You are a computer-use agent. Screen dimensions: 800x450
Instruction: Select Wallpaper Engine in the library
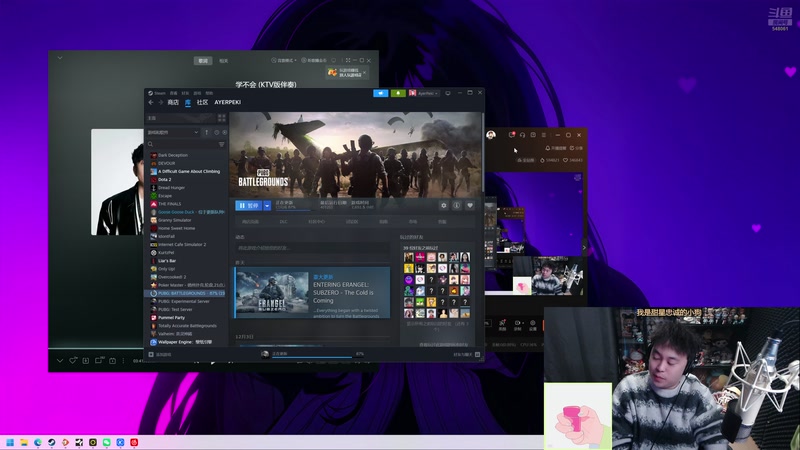coord(187,342)
